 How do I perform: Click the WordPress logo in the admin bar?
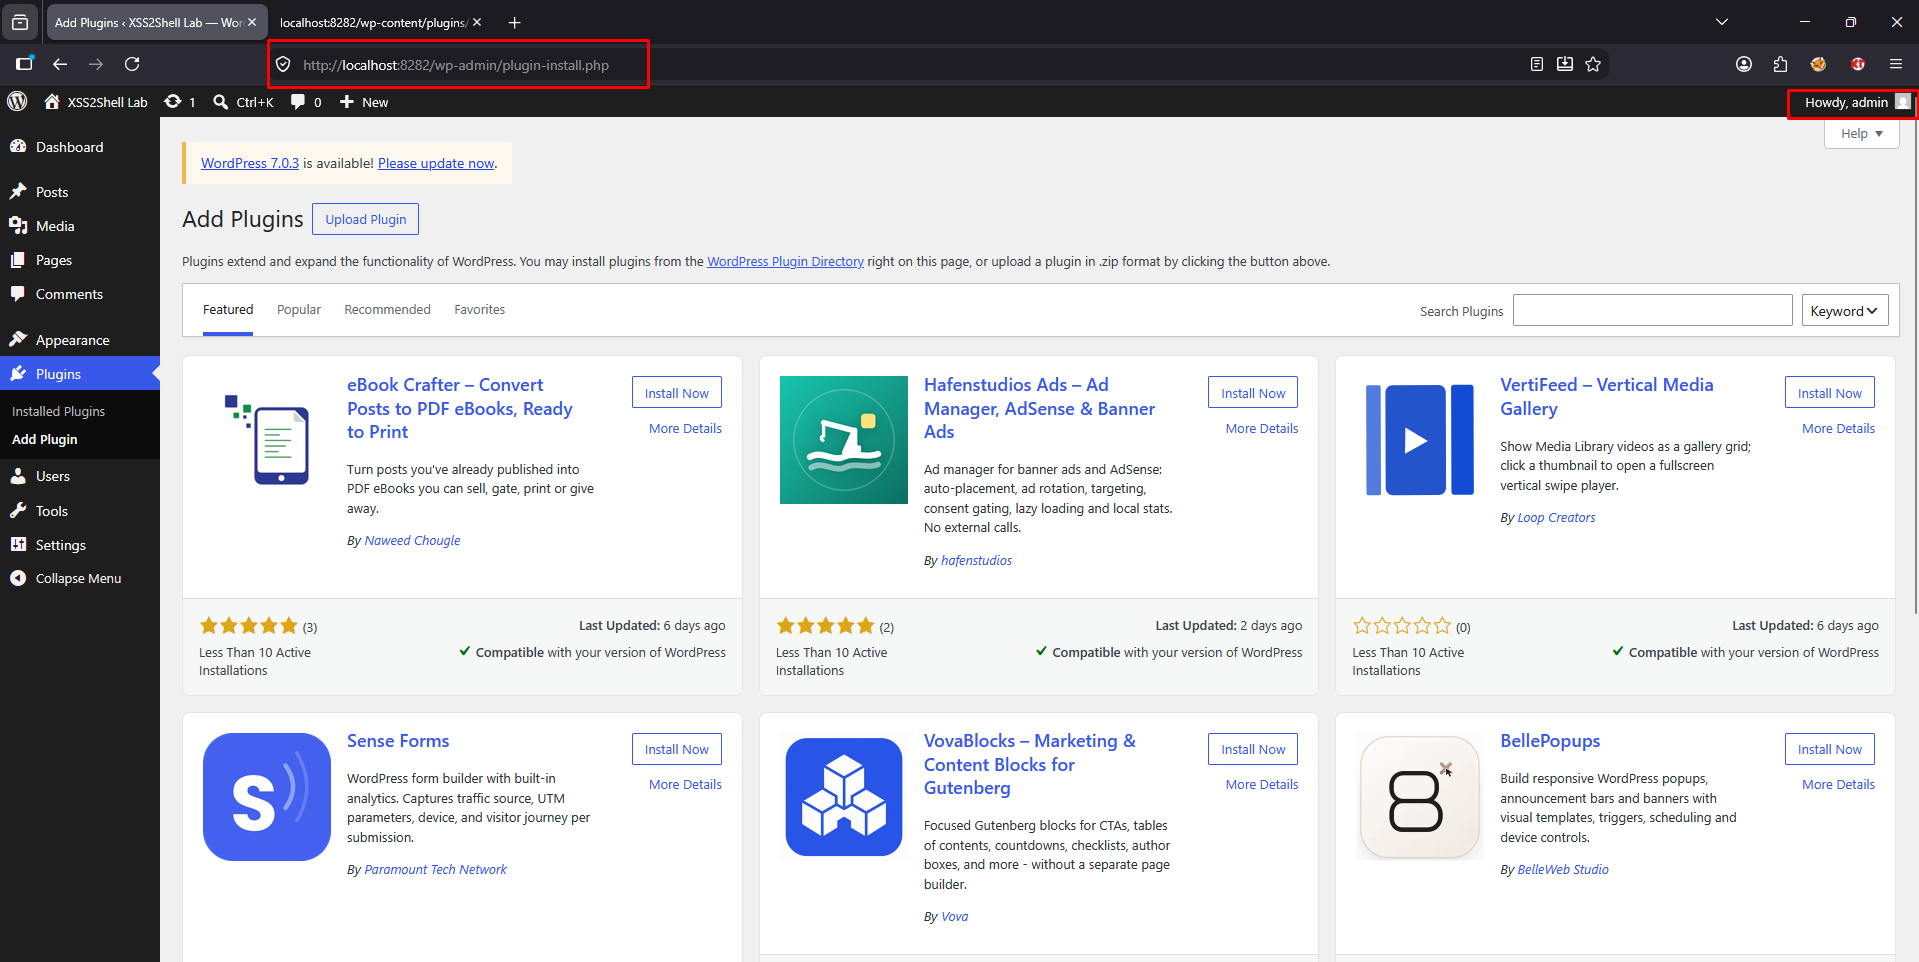[17, 102]
